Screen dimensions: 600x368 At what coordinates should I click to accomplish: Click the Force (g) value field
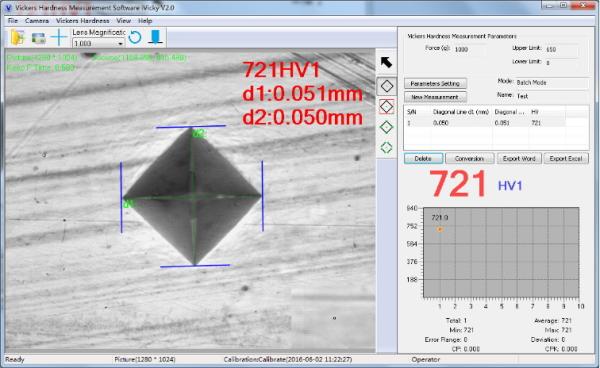(470, 49)
